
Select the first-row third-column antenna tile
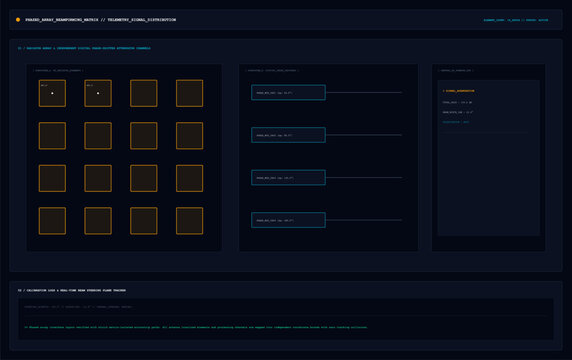pyautogui.click(x=144, y=93)
